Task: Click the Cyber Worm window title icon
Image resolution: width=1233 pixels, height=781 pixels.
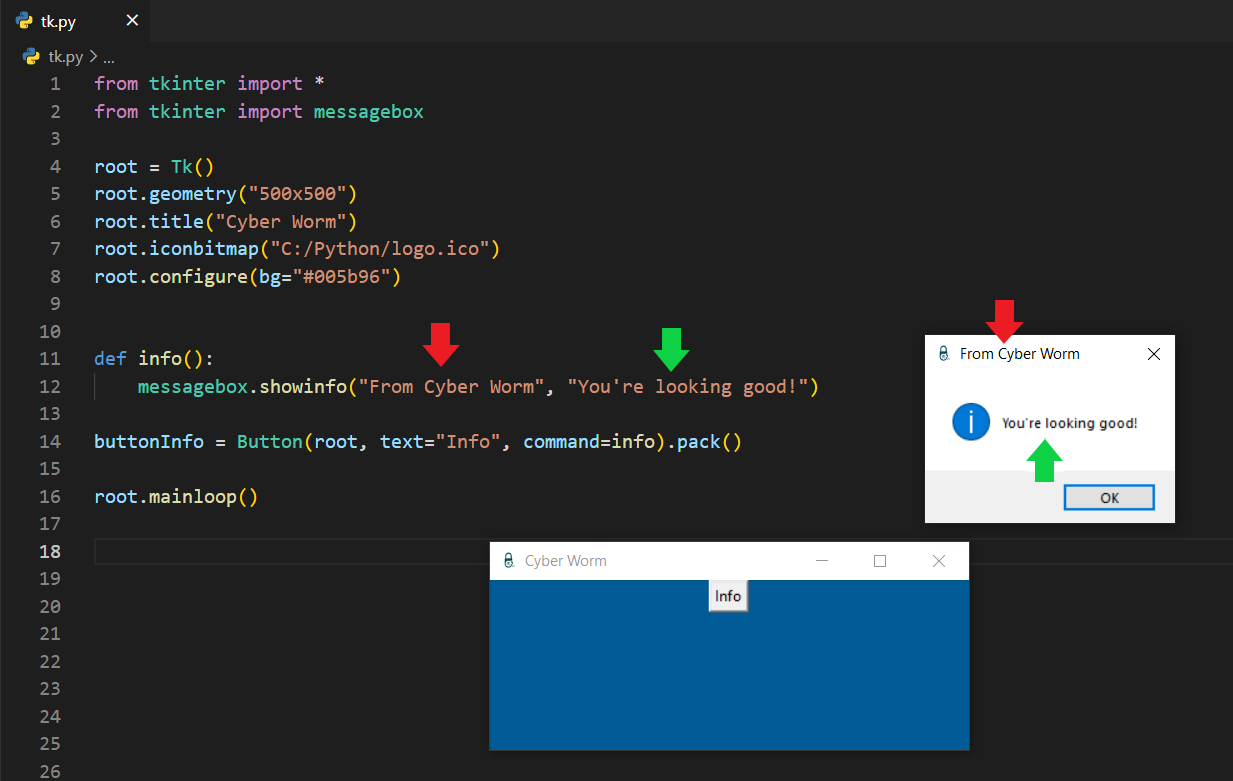Action: pyautogui.click(x=508, y=561)
